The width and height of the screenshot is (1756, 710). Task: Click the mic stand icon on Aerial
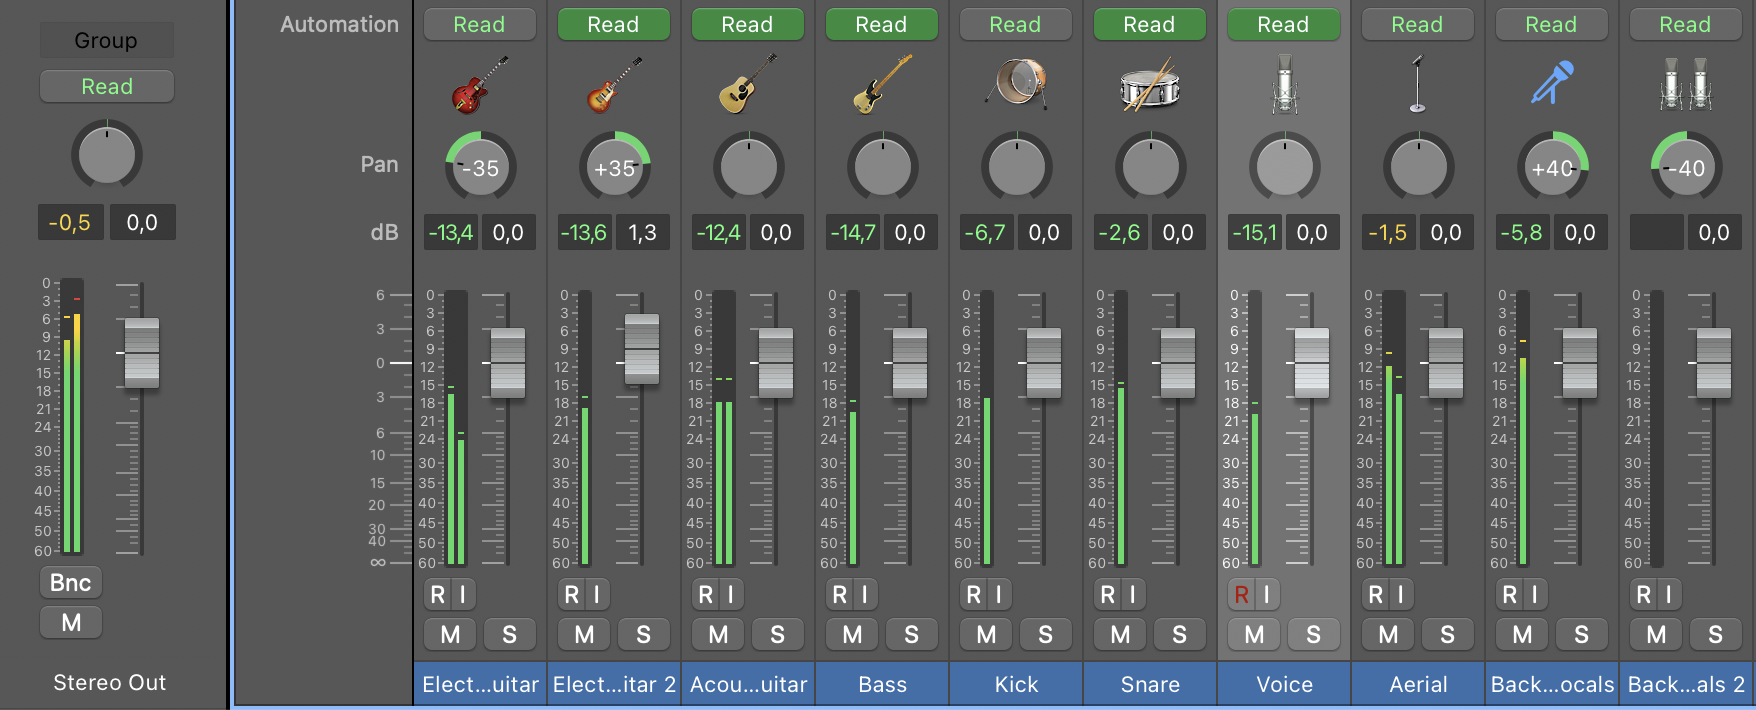(1417, 84)
